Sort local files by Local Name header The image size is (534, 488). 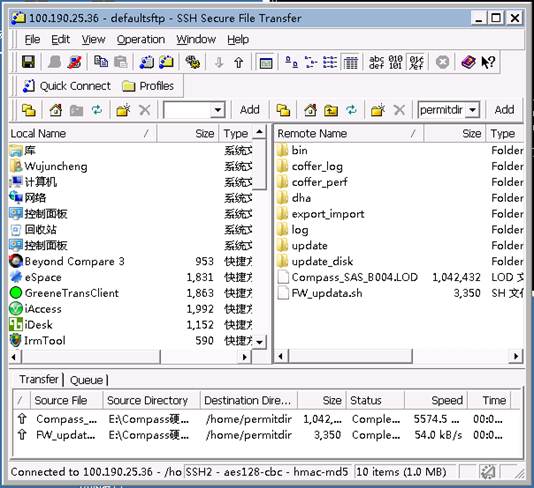82,133
